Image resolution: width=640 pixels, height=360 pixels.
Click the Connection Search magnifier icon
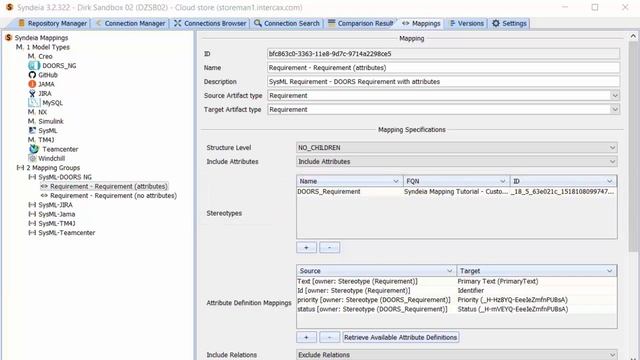point(258,23)
